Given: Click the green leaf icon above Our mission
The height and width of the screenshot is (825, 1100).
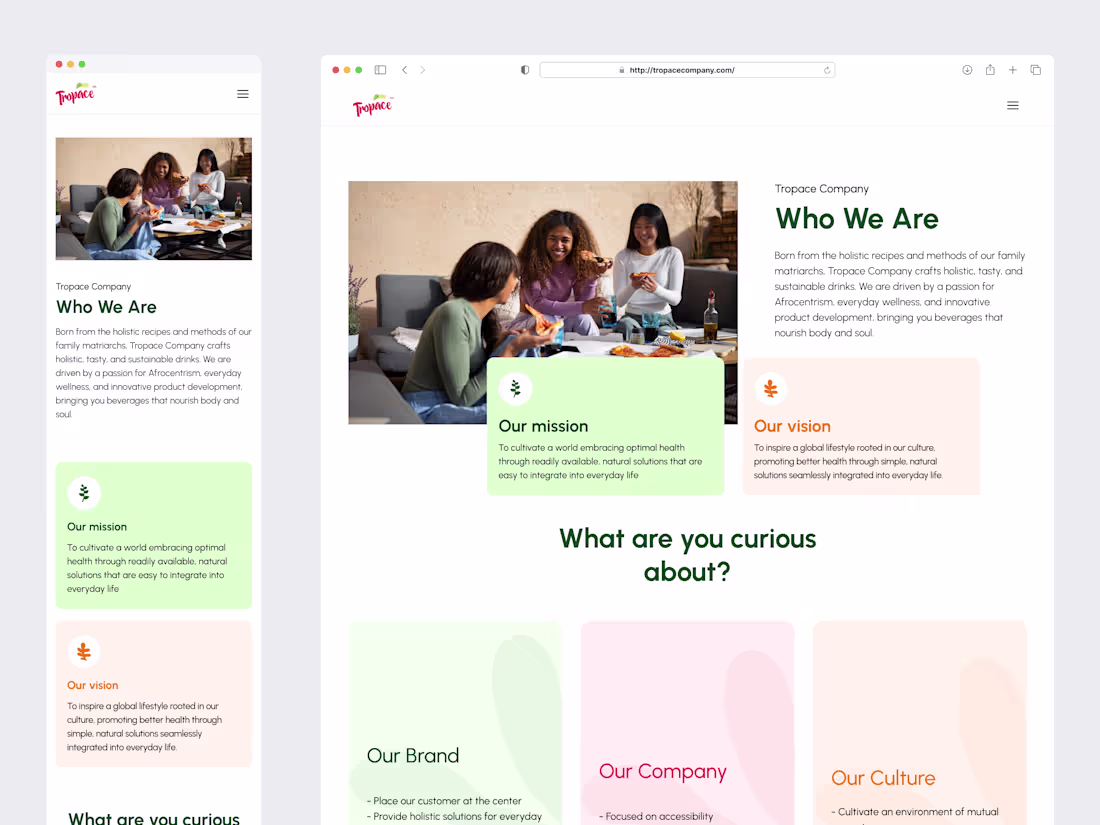Looking at the screenshot, I should click(515, 388).
